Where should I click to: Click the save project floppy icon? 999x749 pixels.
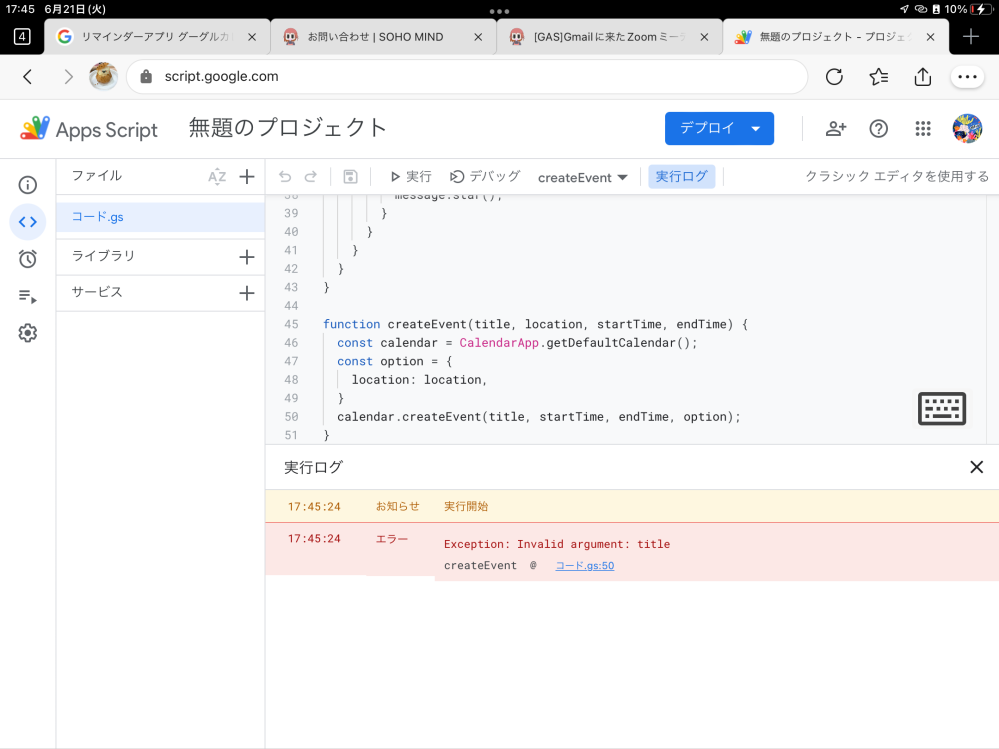[x=350, y=177]
